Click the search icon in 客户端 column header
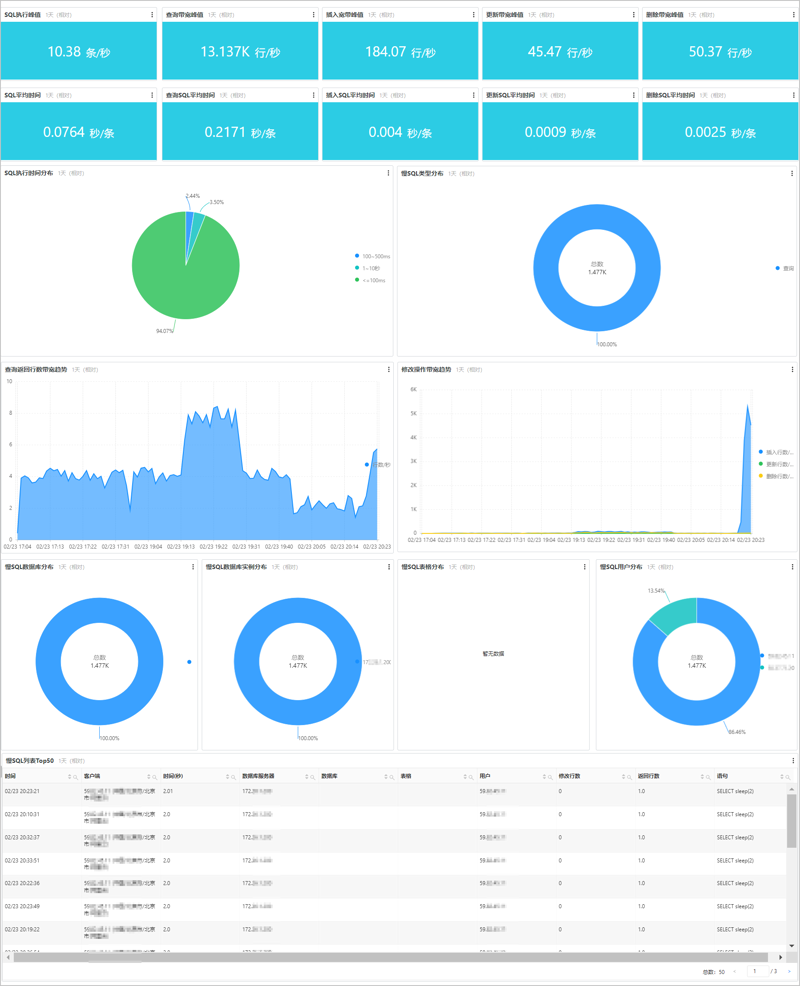The image size is (800, 986). pos(155,777)
